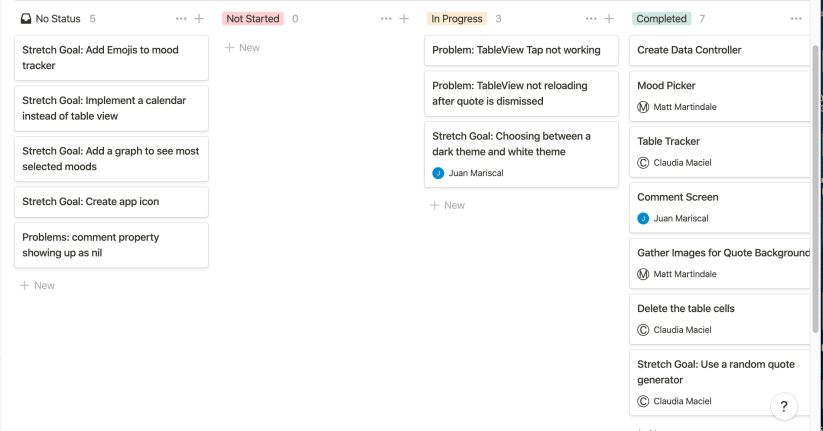Open the Completed column options menu
This screenshot has width=823, height=431.
[796, 19]
